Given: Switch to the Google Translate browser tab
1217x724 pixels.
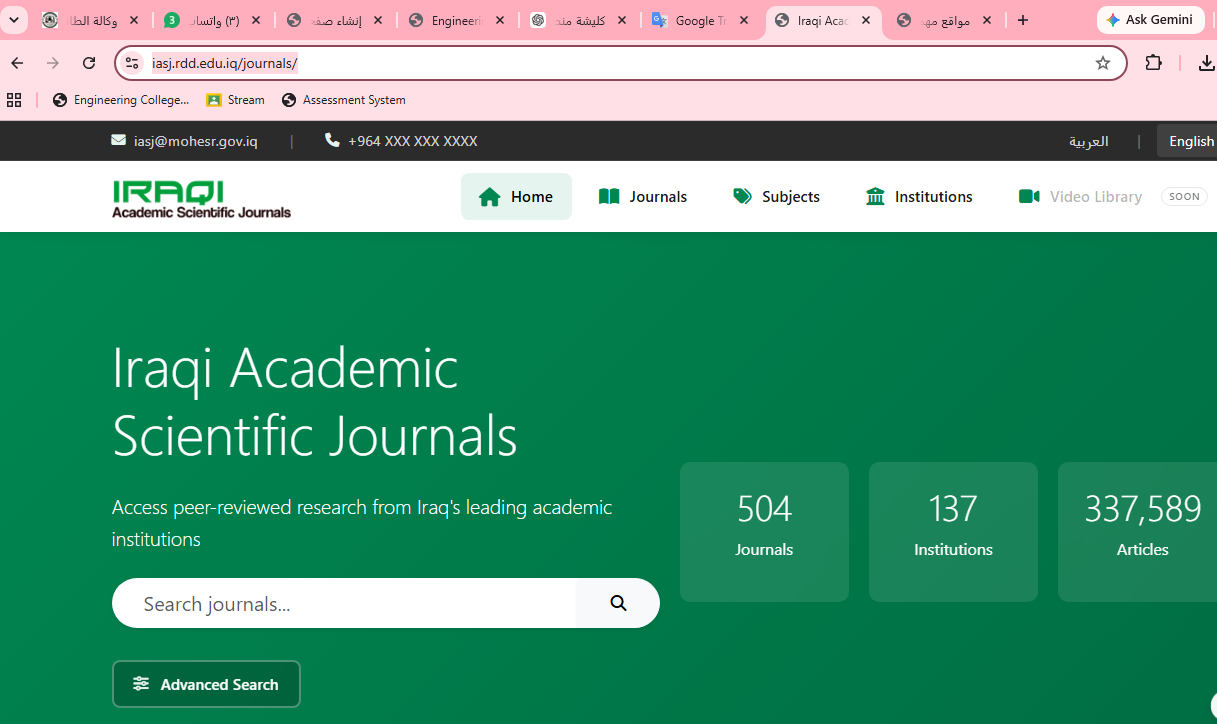Looking at the screenshot, I should click(x=701, y=20).
